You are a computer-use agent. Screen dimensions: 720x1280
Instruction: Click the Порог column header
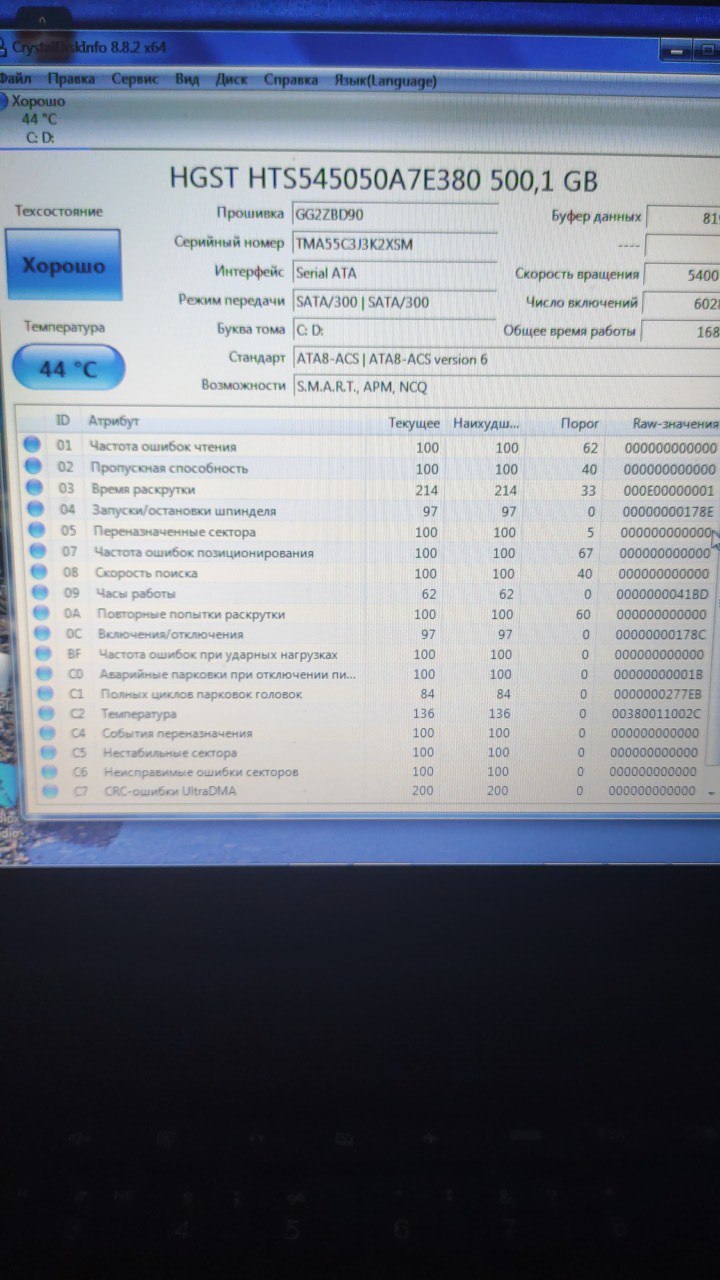[580, 424]
